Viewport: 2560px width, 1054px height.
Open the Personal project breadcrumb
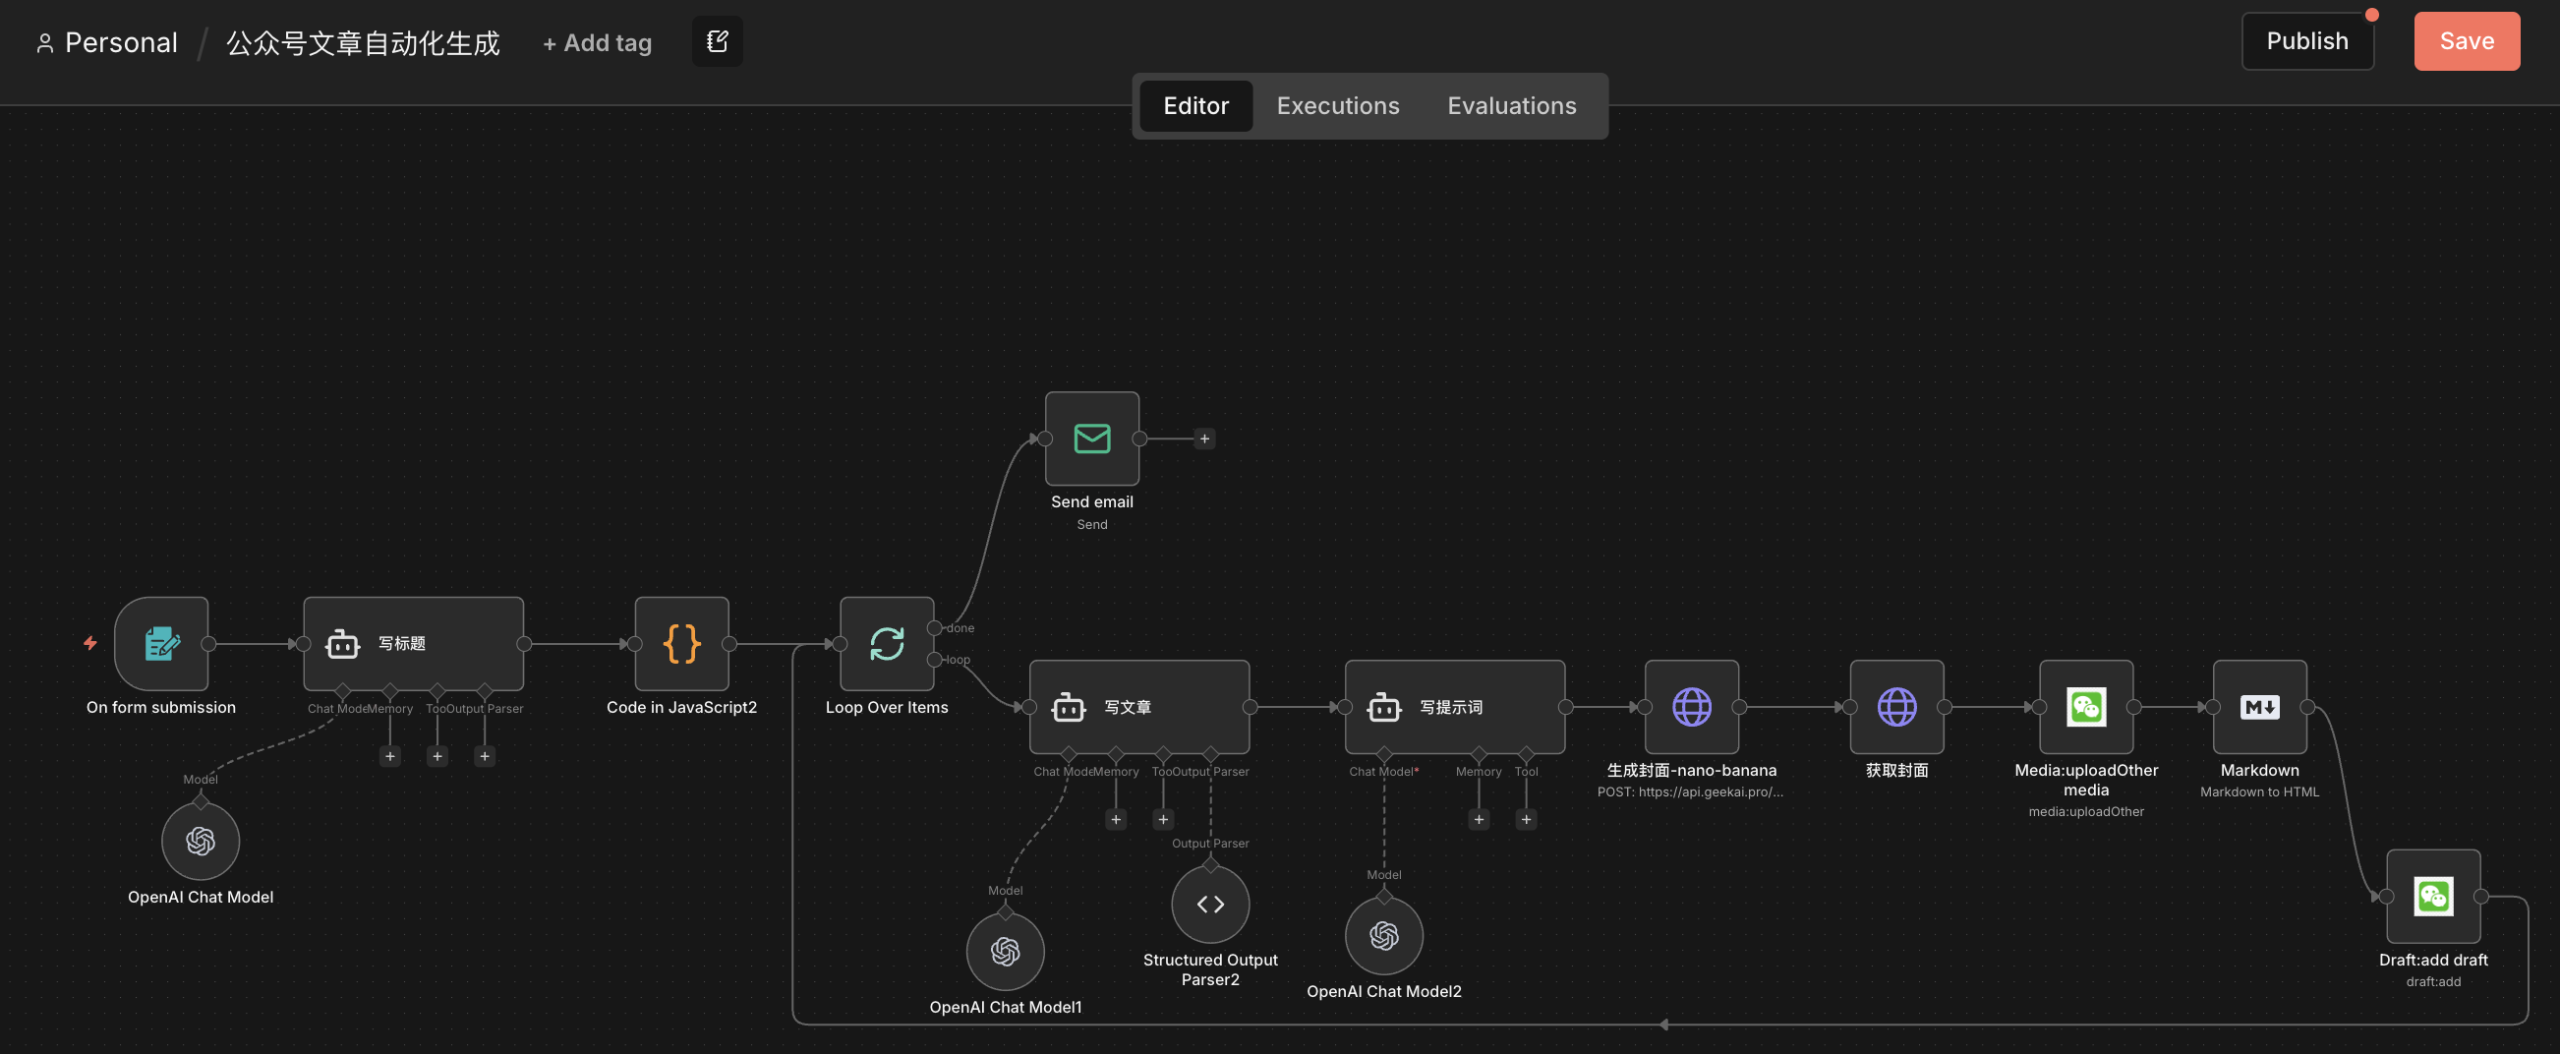pos(120,43)
